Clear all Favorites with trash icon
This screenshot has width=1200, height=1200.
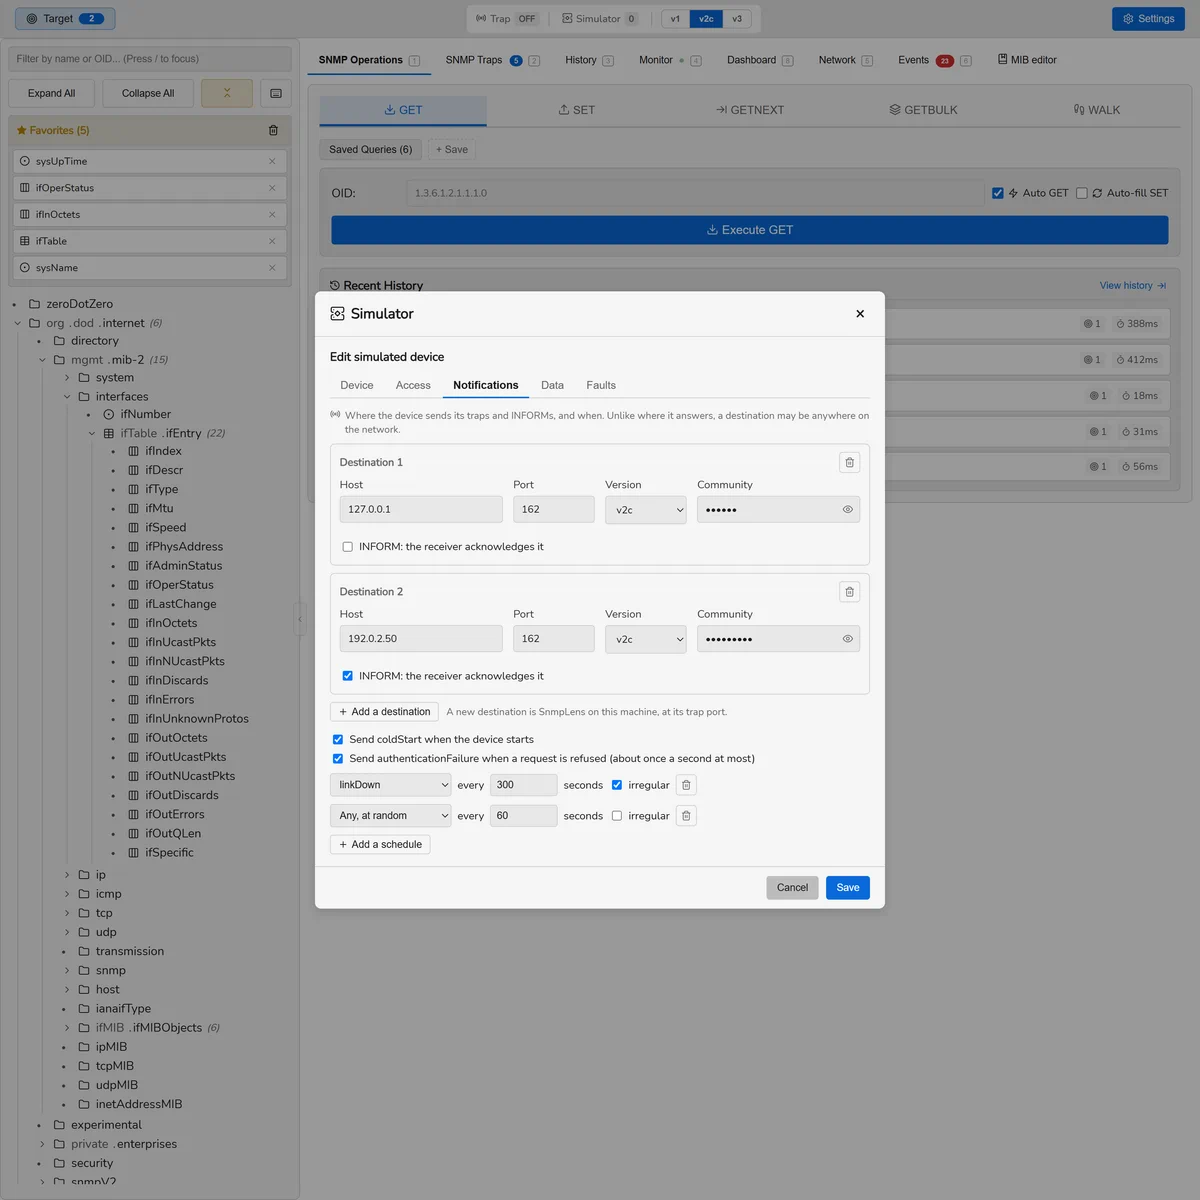pyautogui.click(x=273, y=130)
